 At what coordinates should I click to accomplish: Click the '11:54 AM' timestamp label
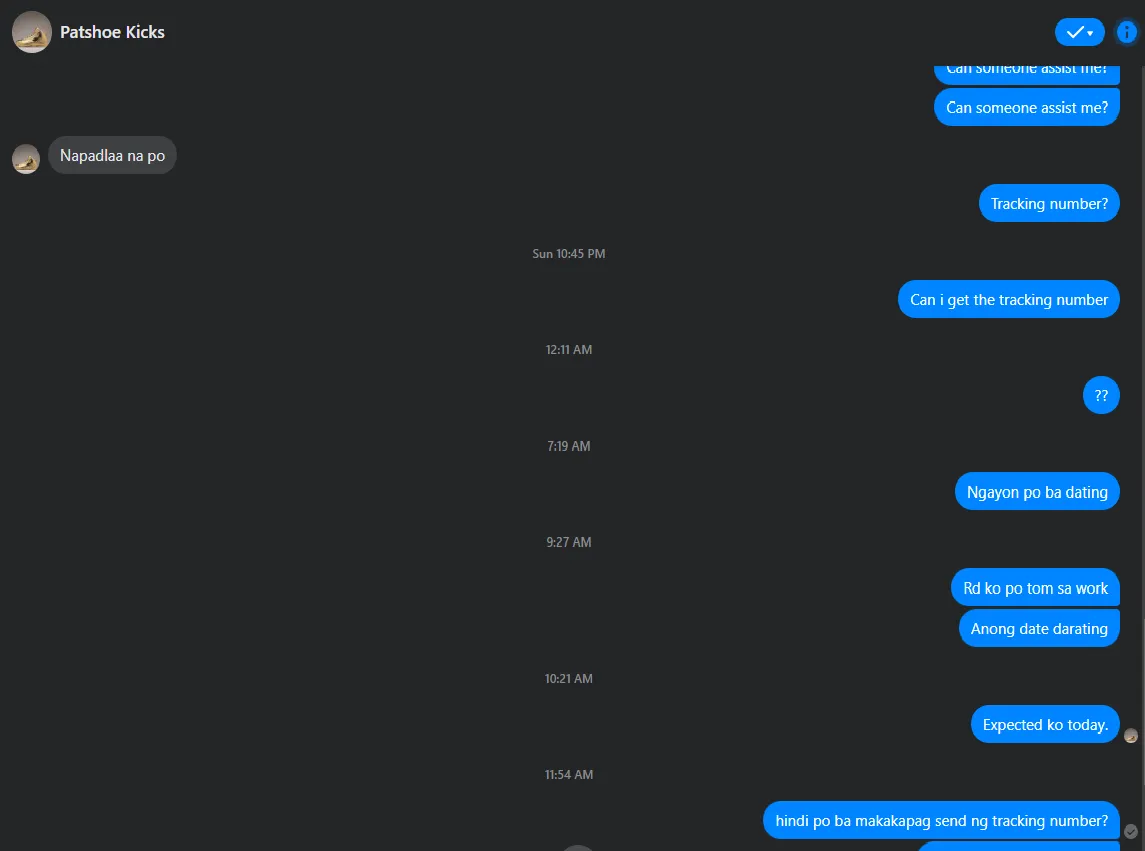[x=569, y=774]
